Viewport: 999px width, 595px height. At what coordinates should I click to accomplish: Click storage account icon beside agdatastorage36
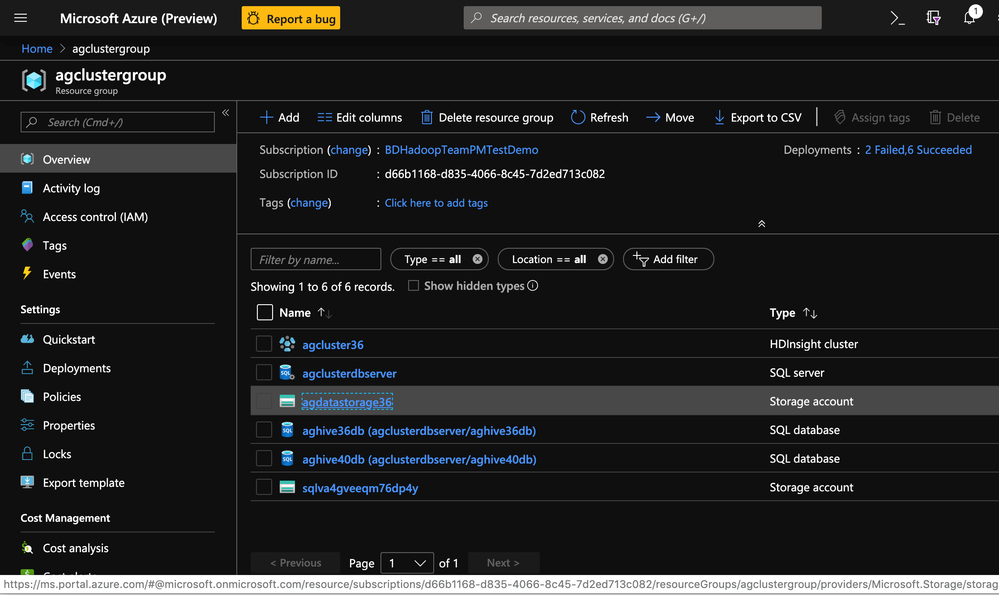287,401
